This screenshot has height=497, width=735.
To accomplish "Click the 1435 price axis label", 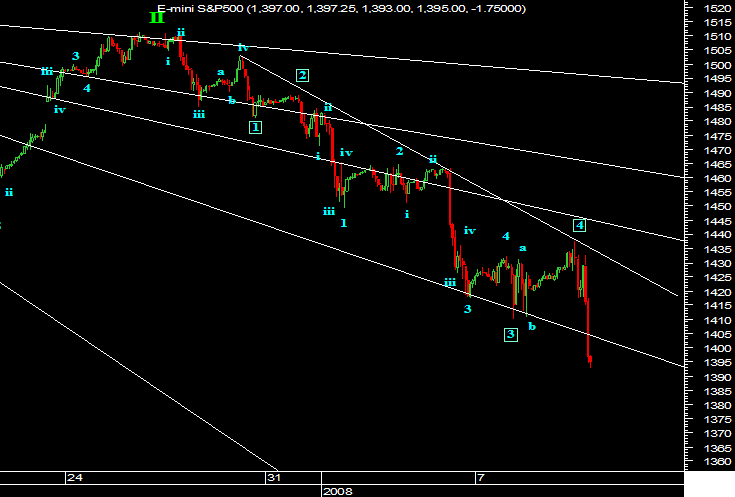I will pos(717,249).
